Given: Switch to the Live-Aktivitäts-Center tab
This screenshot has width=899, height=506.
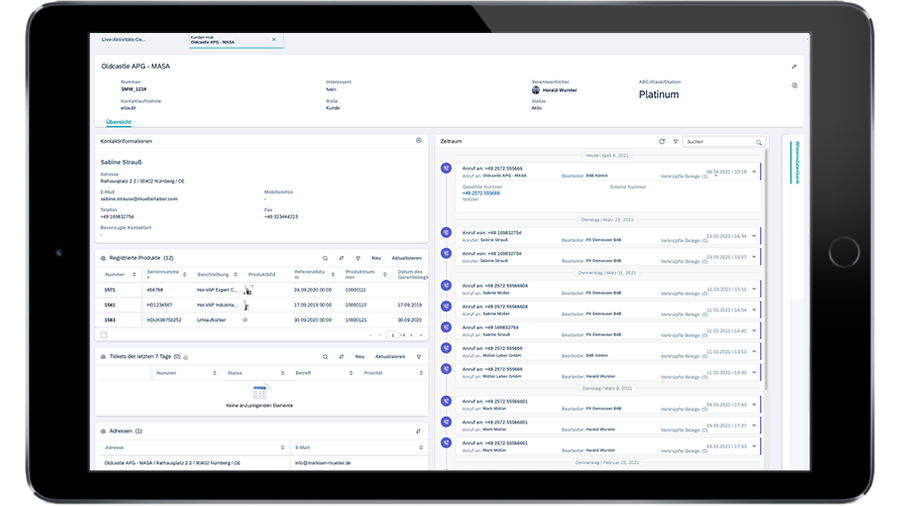Looking at the screenshot, I should coord(124,40).
